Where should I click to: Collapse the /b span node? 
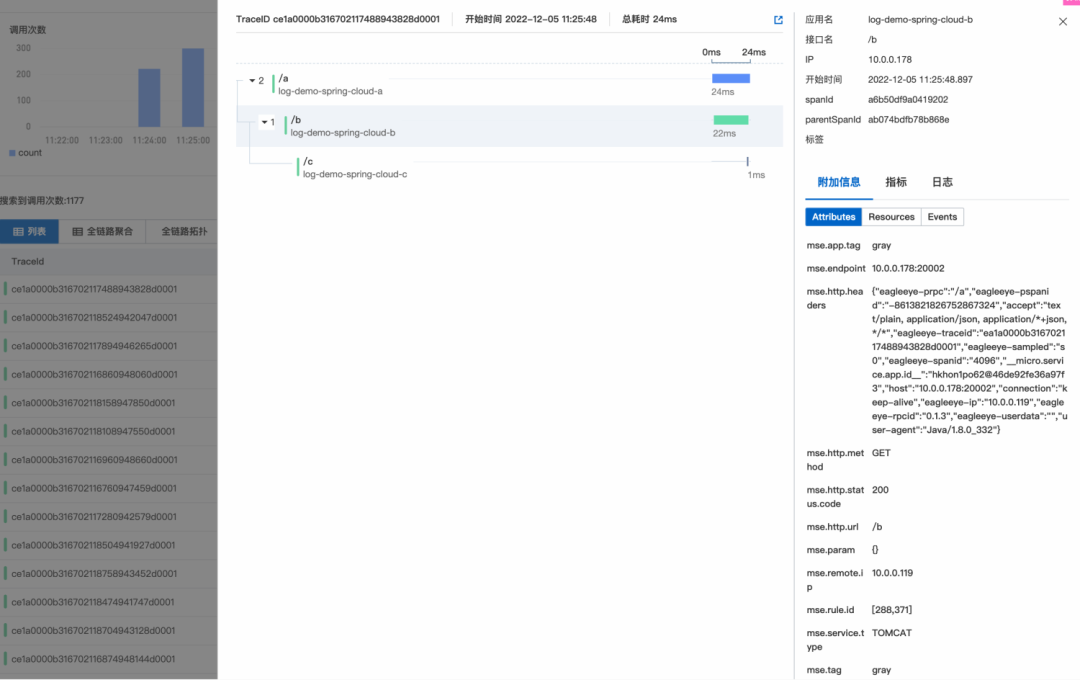(x=264, y=122)
